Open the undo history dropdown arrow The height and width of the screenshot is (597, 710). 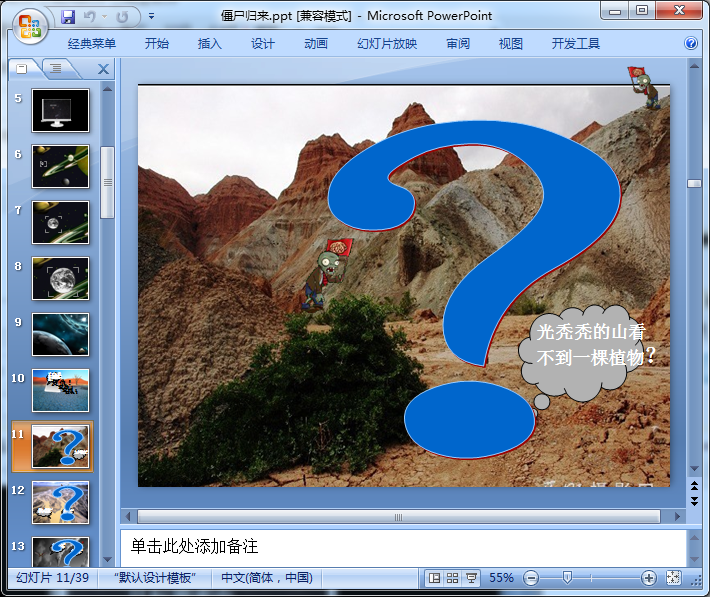pos(105,17)
